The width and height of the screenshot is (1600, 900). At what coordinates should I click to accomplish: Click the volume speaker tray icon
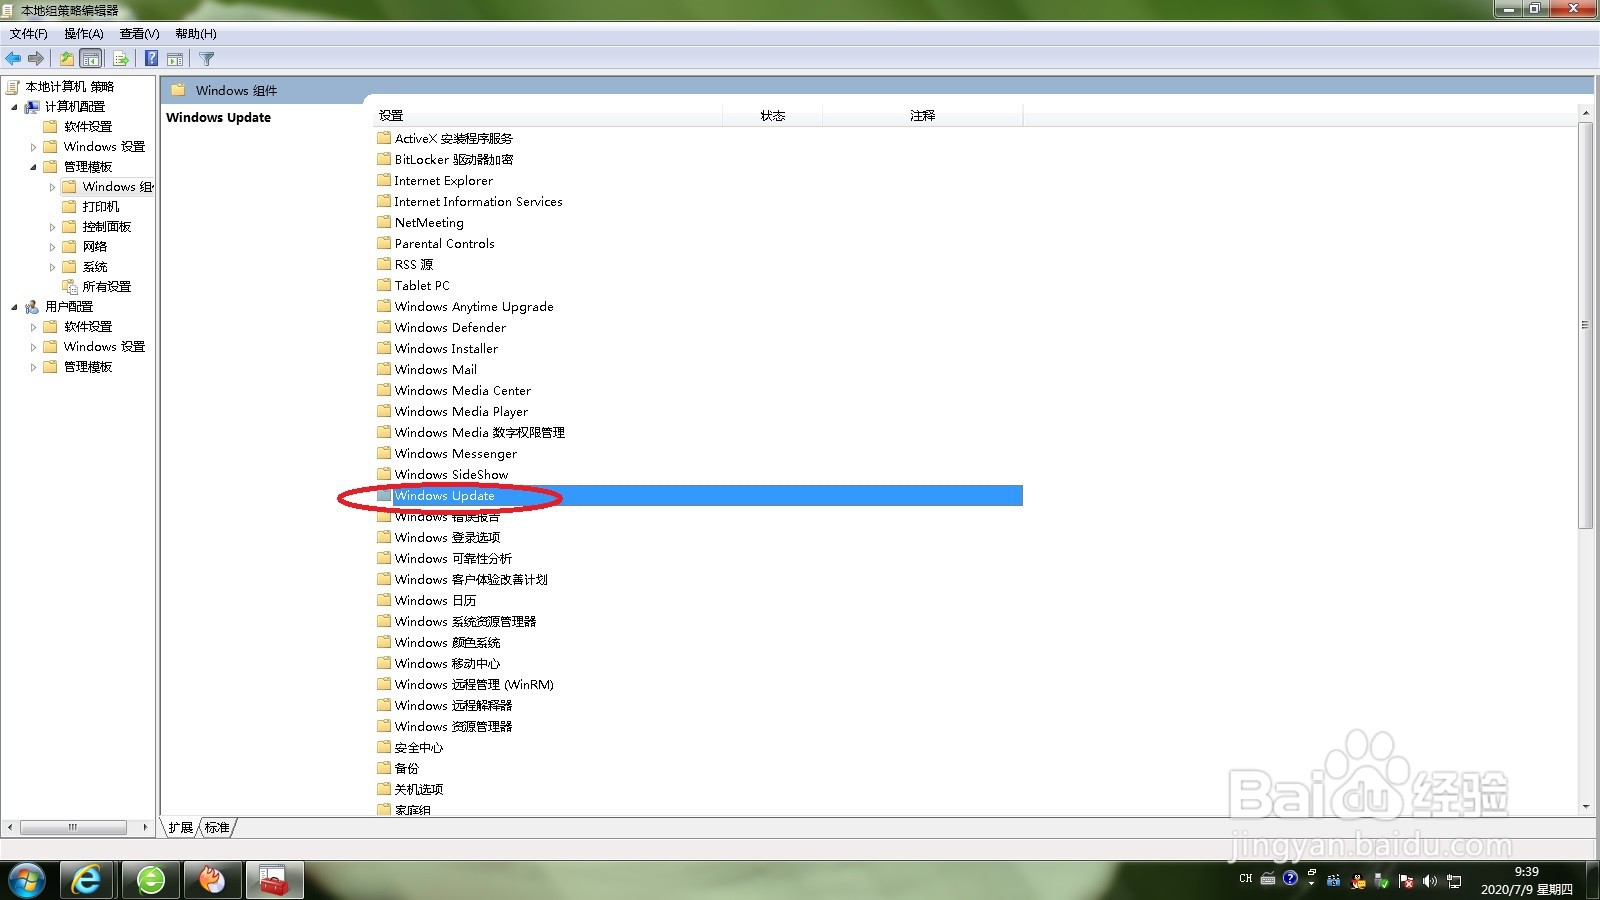click(x=1430, y=881)
